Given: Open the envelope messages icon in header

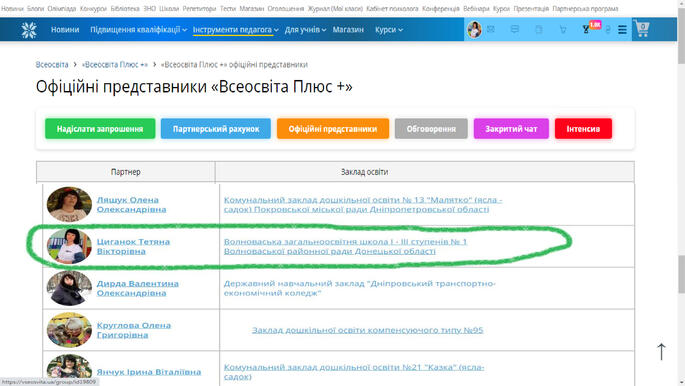Looking at the screenshot, I should (x=491, y=29).
